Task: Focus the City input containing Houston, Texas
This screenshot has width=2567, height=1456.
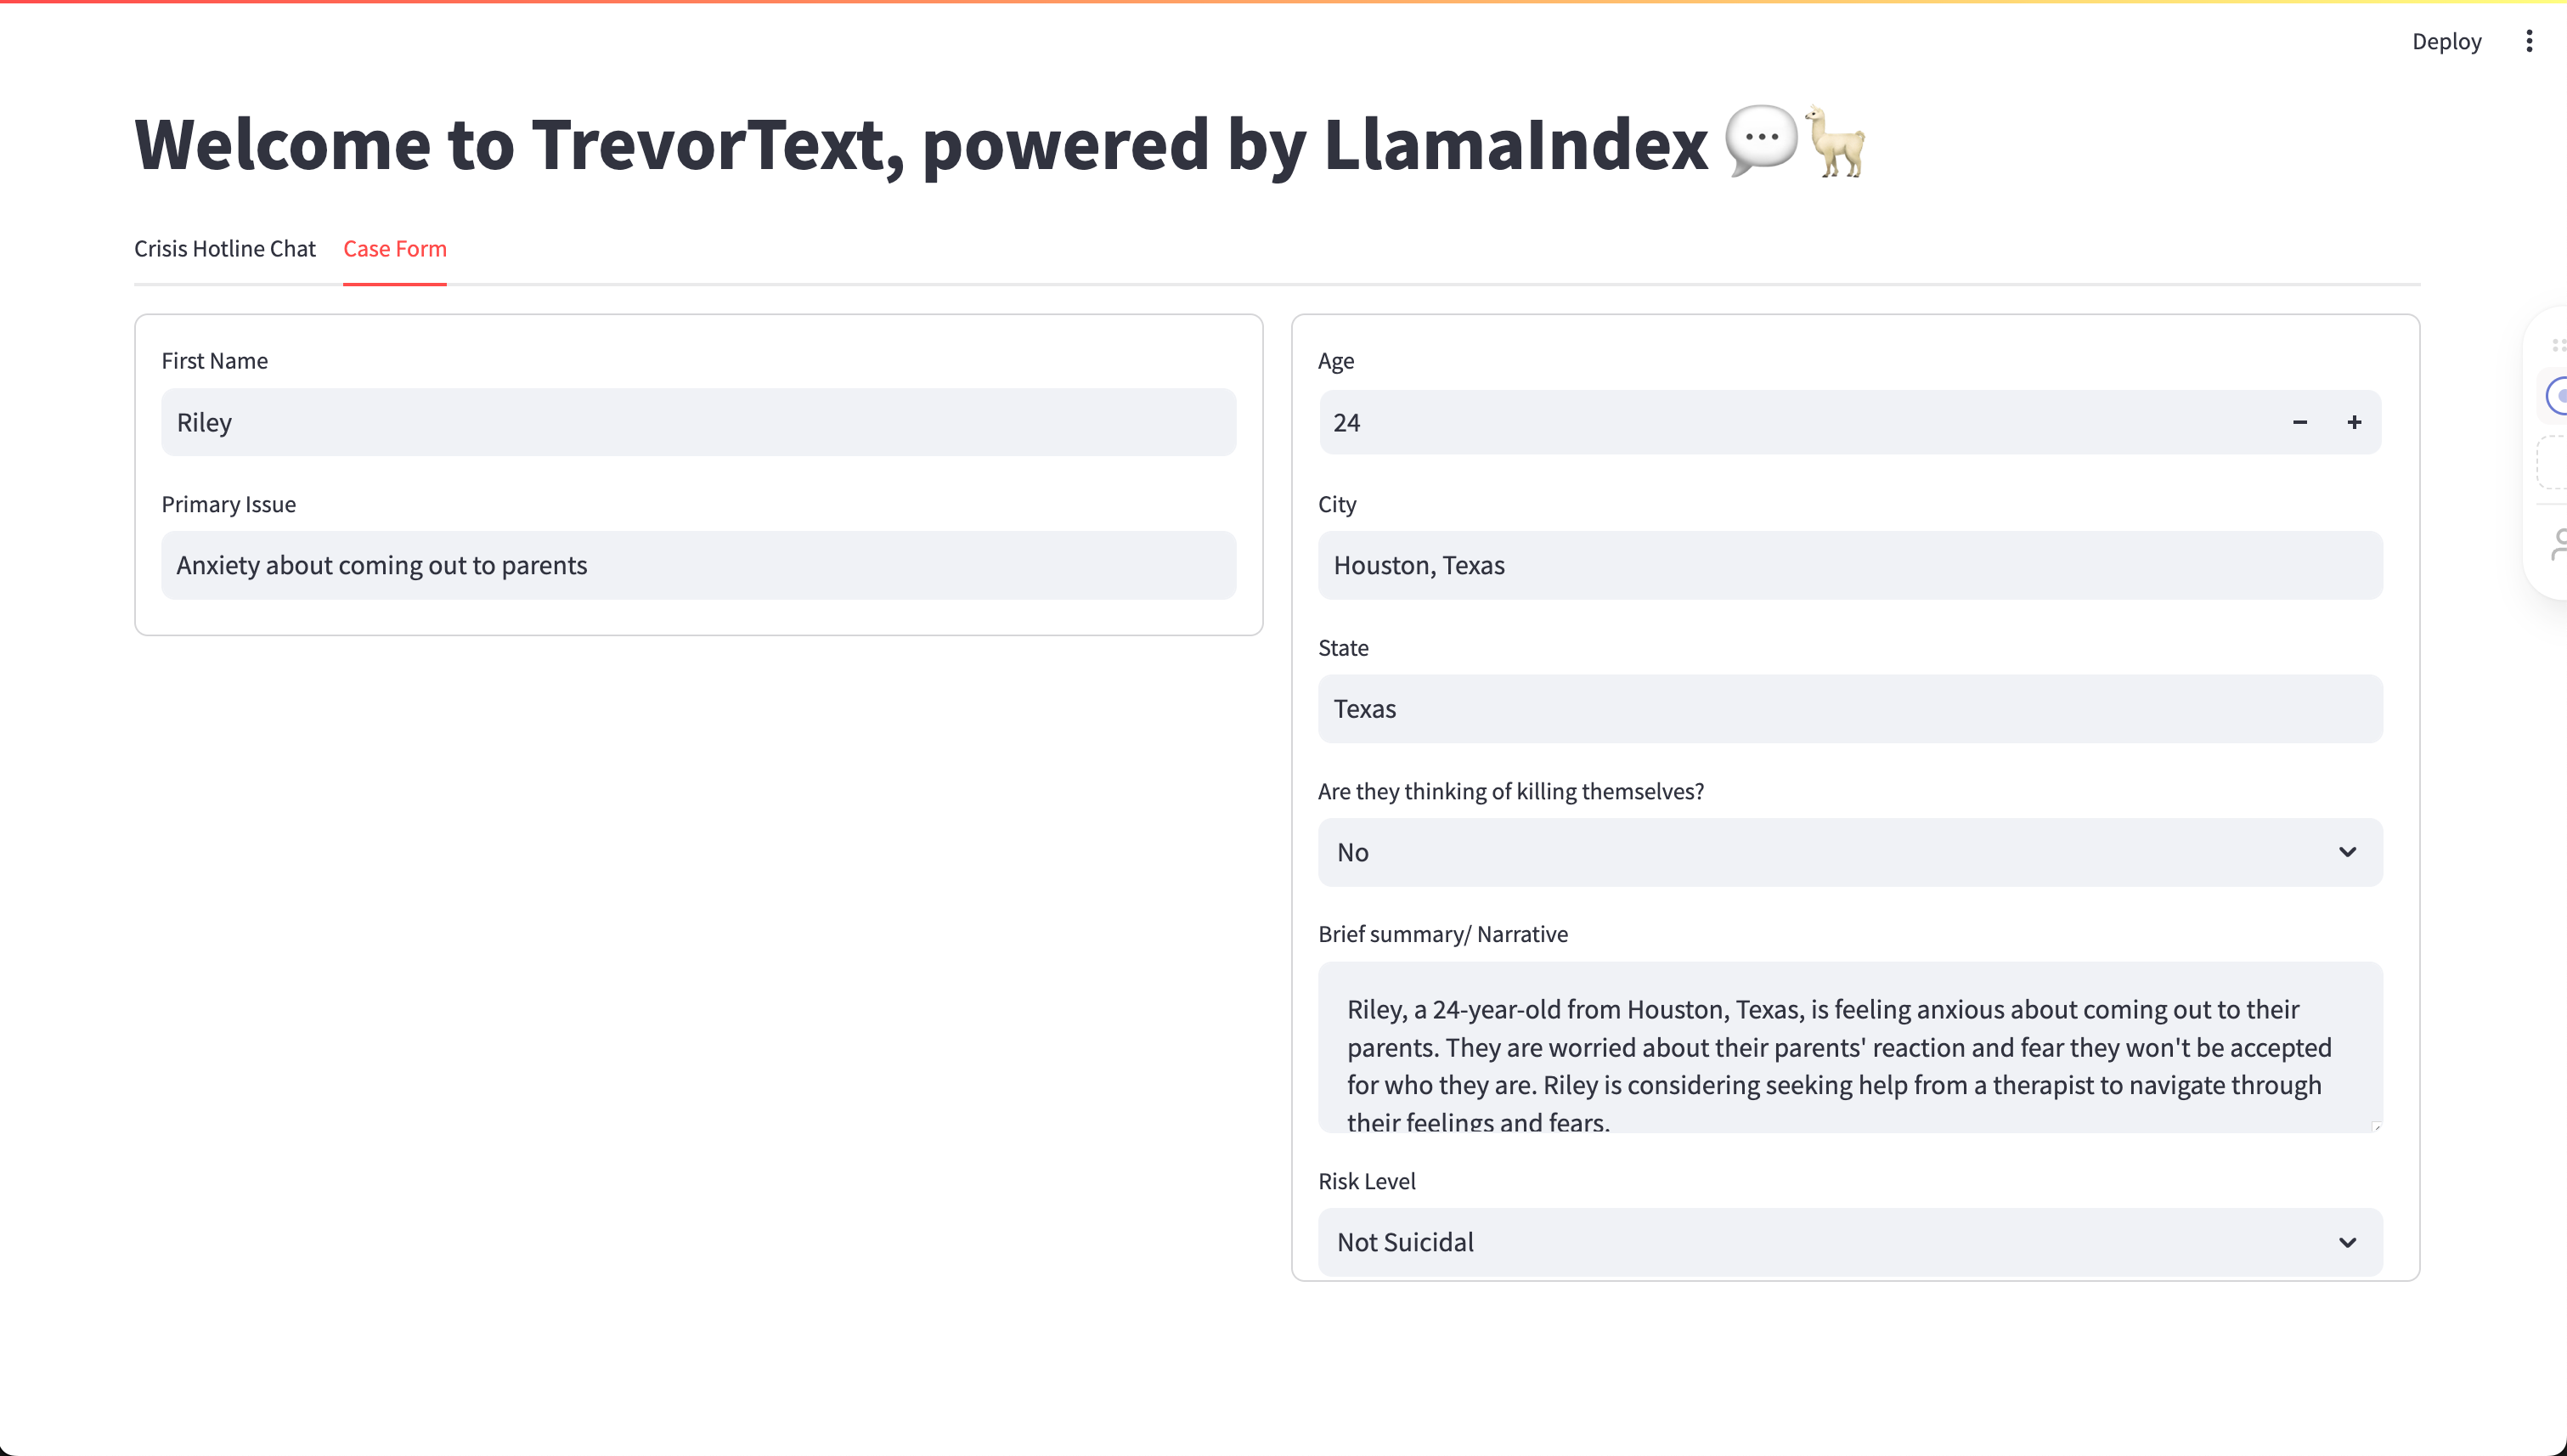Action: tap(1849, 565)
